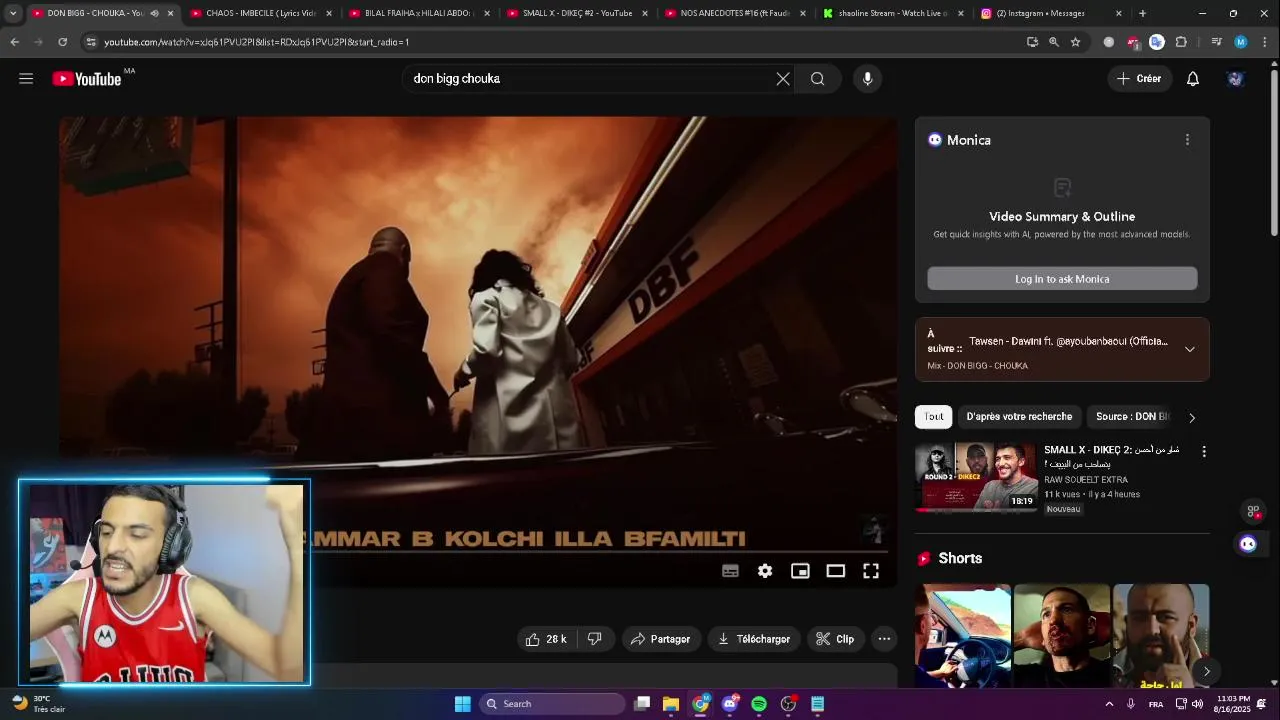Switch to shaoline Stream tab
Screen dimensions: 1280x720
coord(893,13)
